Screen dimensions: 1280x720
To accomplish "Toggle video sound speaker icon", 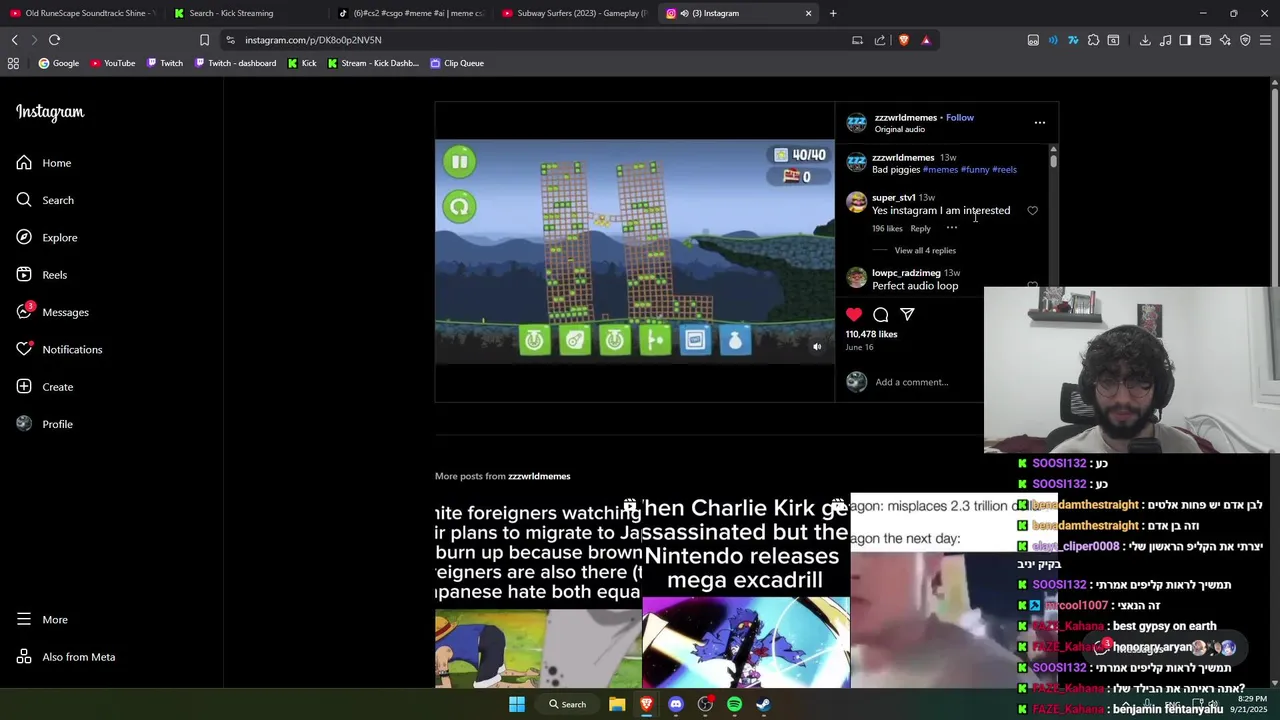I will pyautogui.click(x=817, y=347).
